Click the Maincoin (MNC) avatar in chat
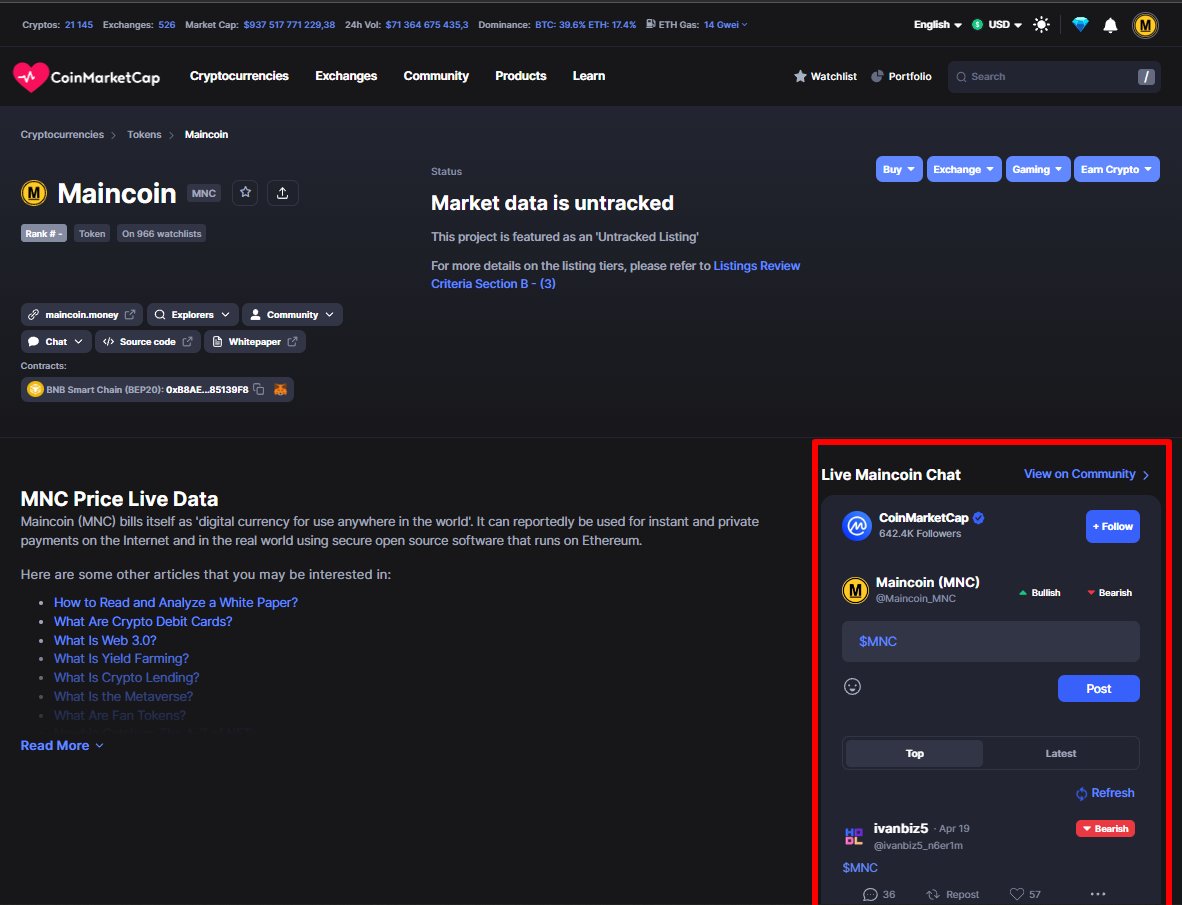The width and height of the screenshot is (1182, 905). pos(855,590)
